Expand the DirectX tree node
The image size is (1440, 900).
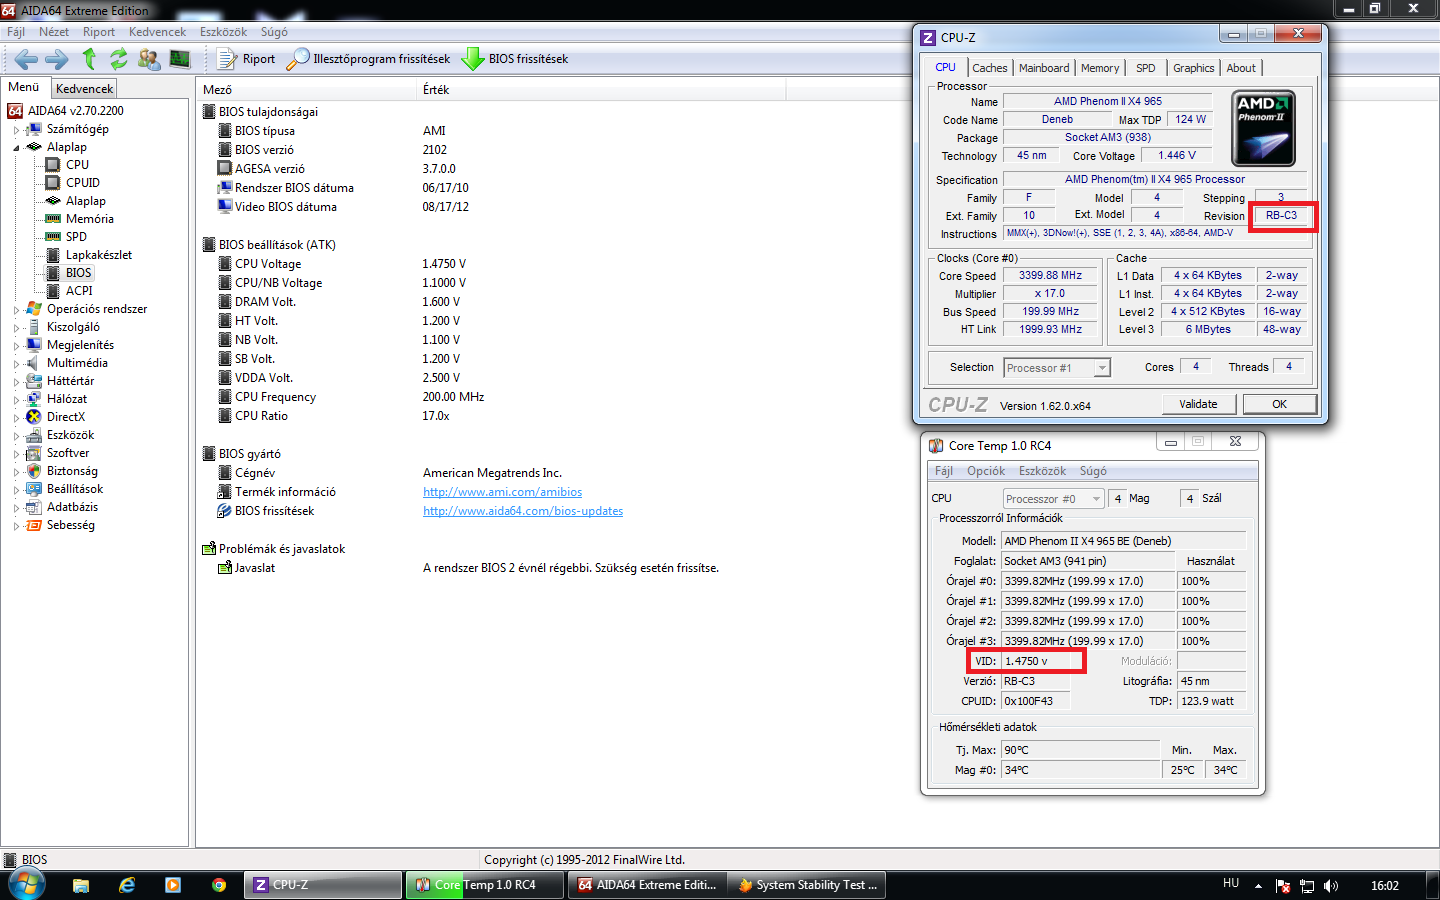click(16, 417)
